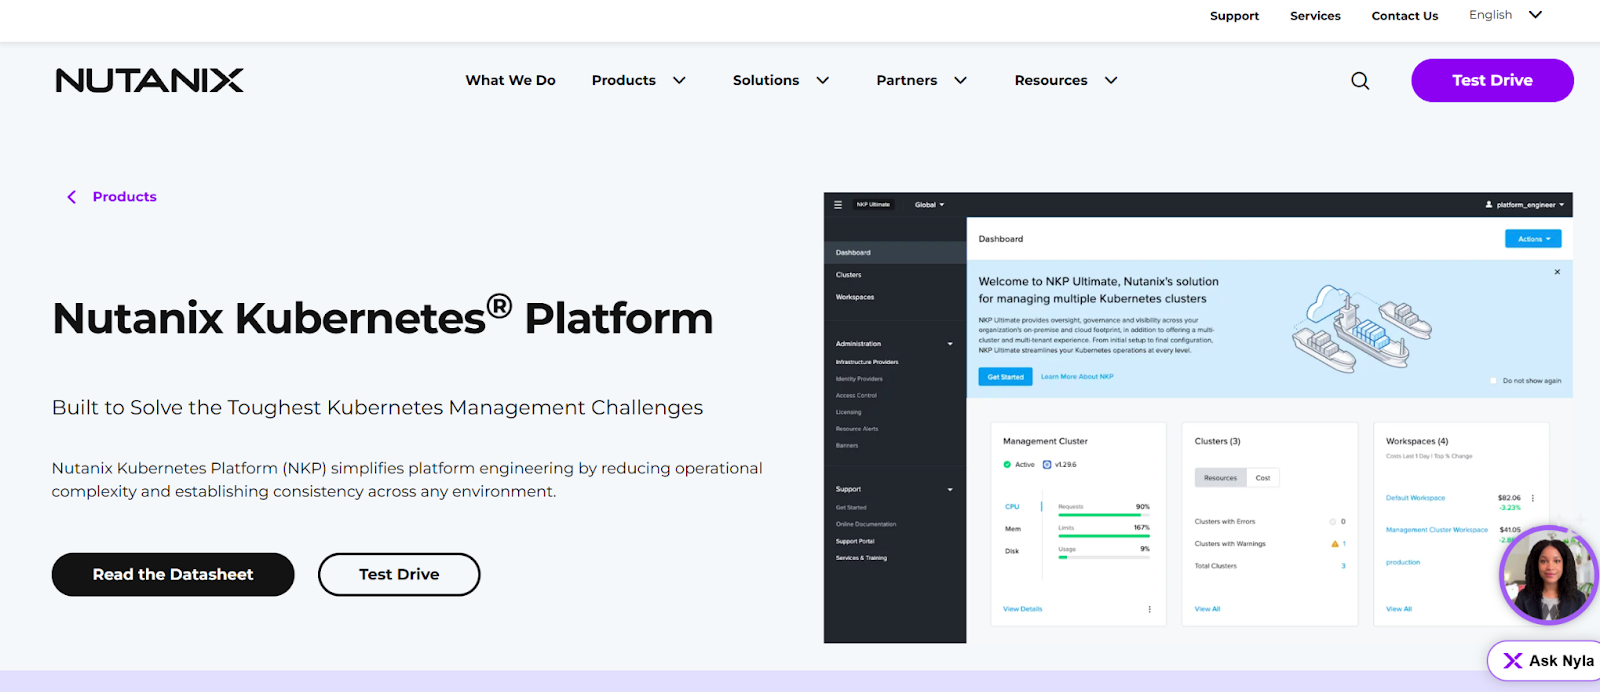Open Identity Providers in sidebar

pos(859,379)
